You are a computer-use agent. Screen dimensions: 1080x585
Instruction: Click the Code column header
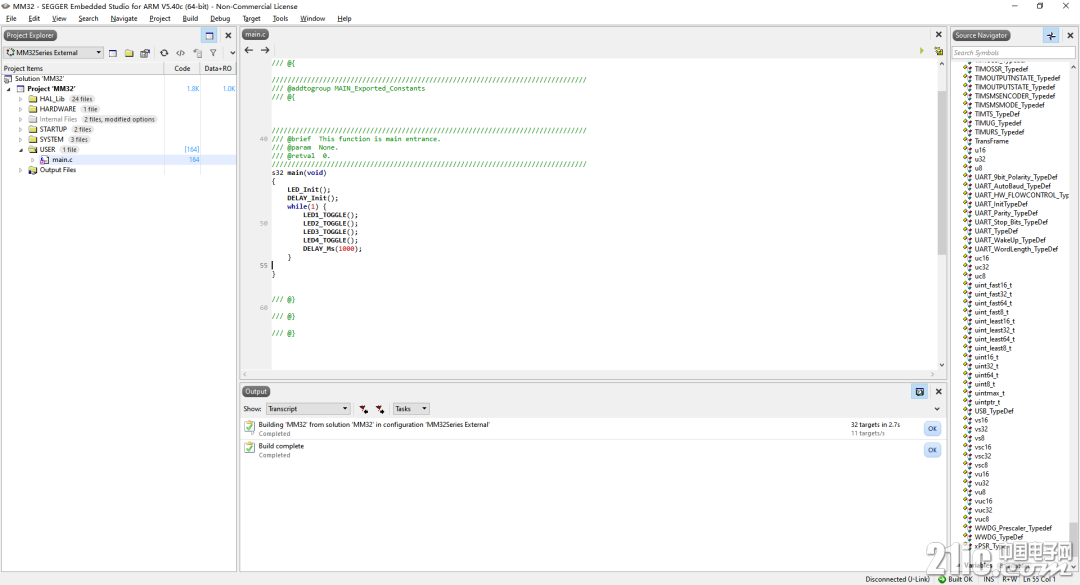(182, 68)
